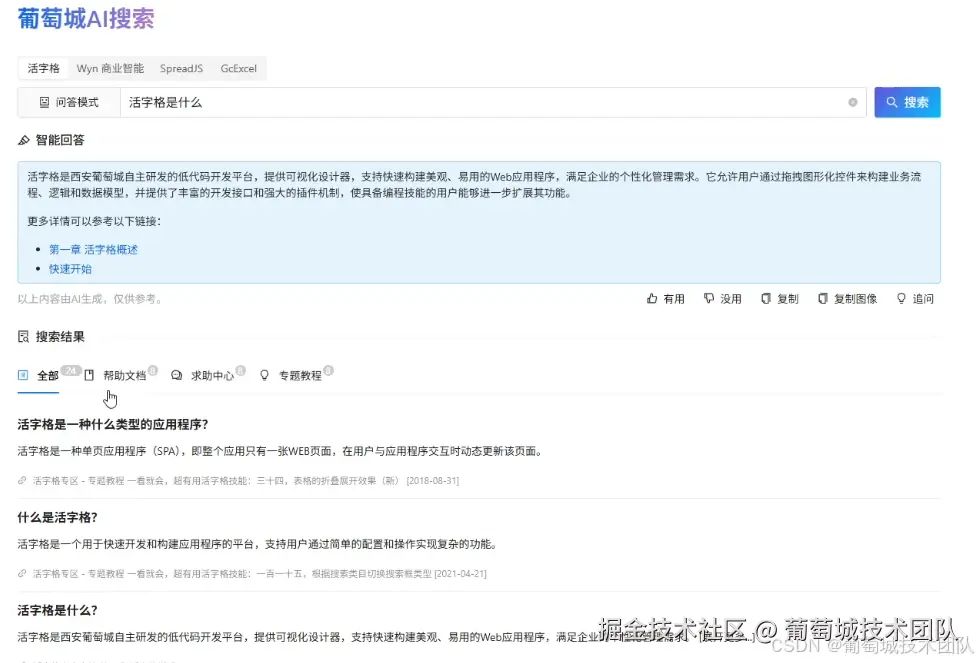Click the document icon beside 帮助文档
Screen dimensions: 978x663
(88, 375)
